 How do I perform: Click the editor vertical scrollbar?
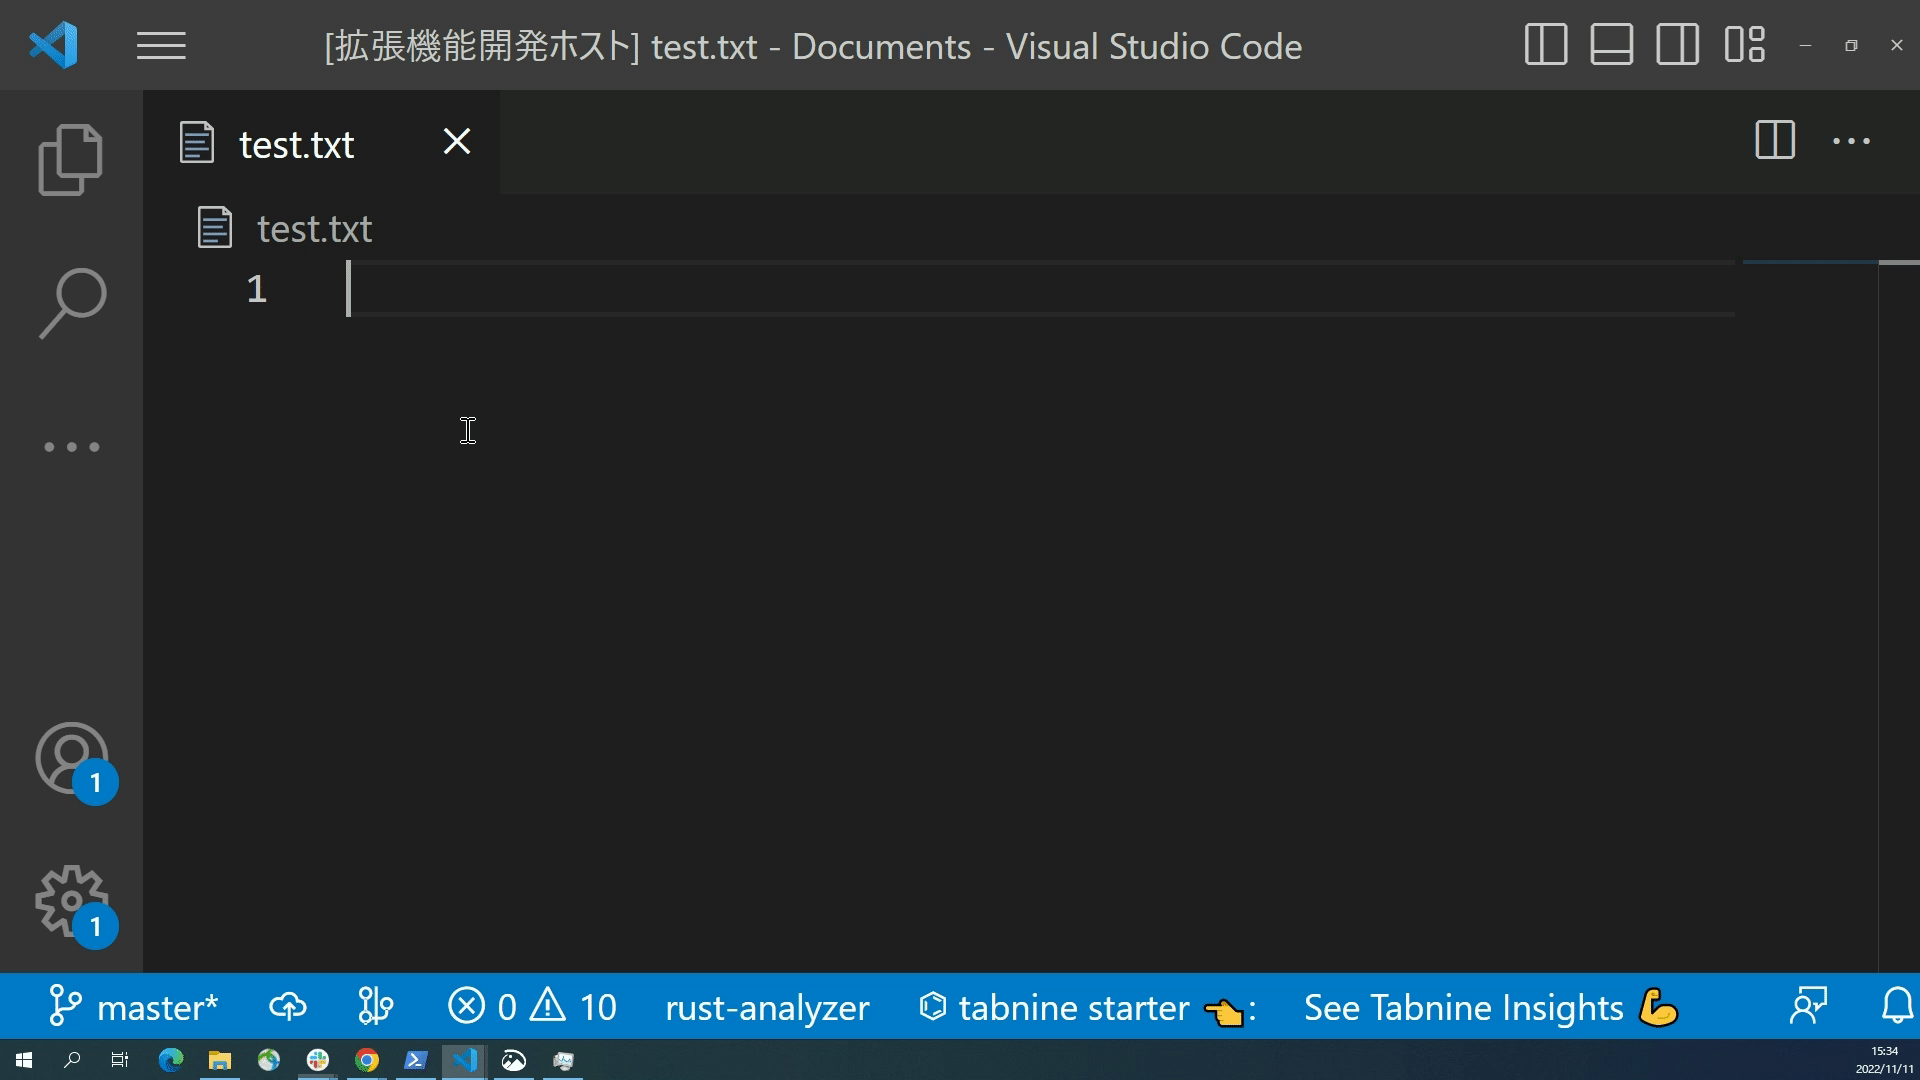(1899, 615)
